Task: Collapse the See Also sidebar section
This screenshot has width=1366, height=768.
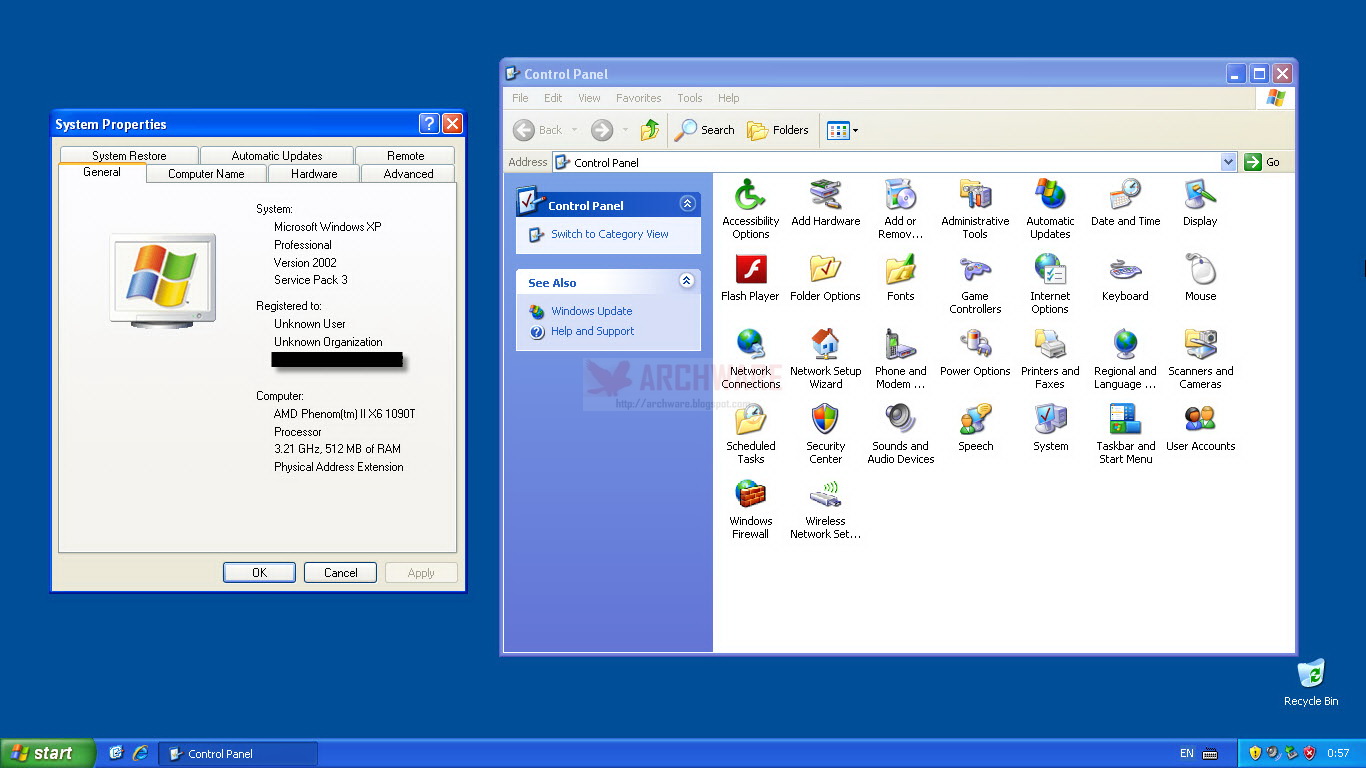Action: [687, 281]
